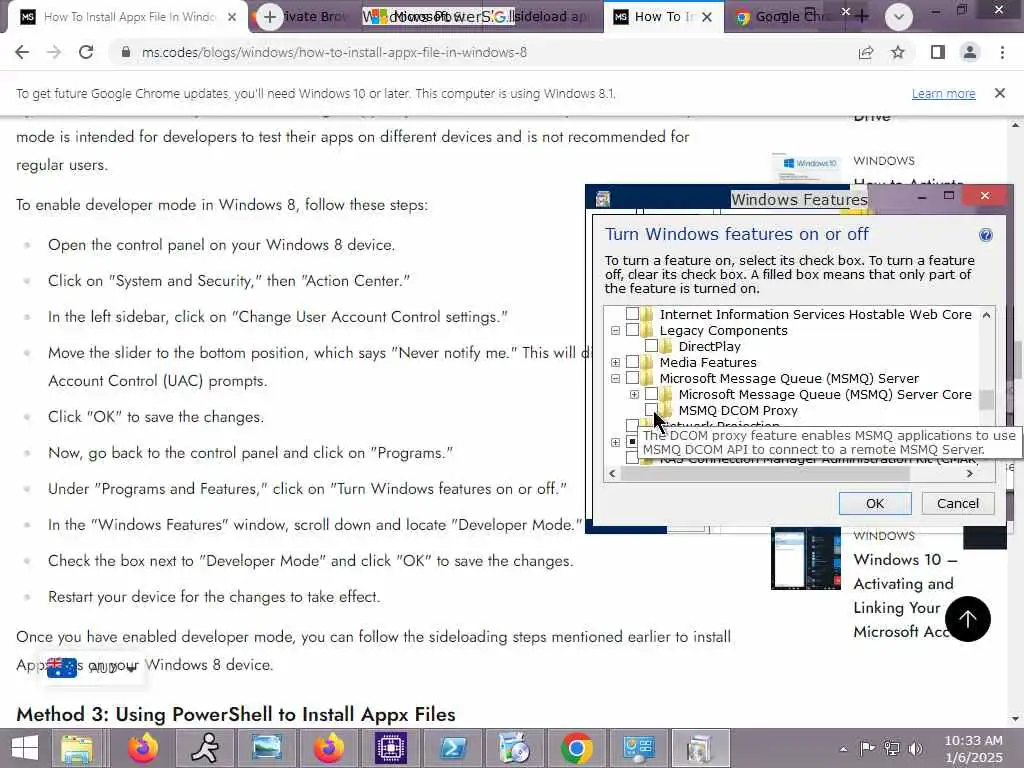
Task: Select the DirectPlay feature label
Action: pos(709,346)
